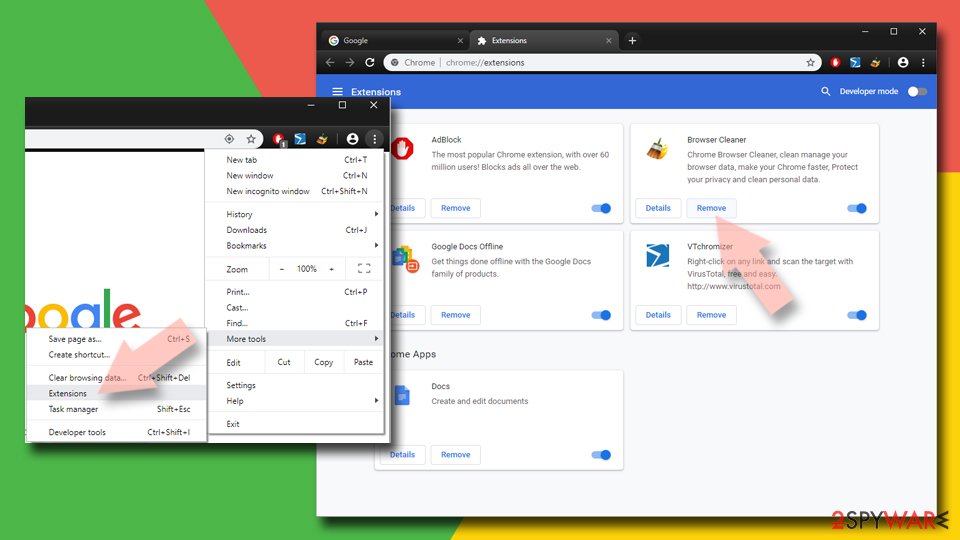Choose Print from the menu

(x=296, y=292)
